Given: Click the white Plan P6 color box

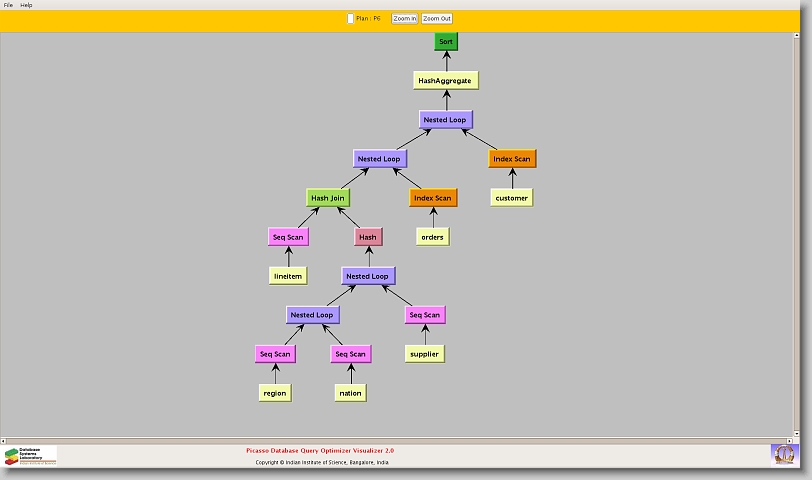Looking at the screenshot, I should coord(350,18).
